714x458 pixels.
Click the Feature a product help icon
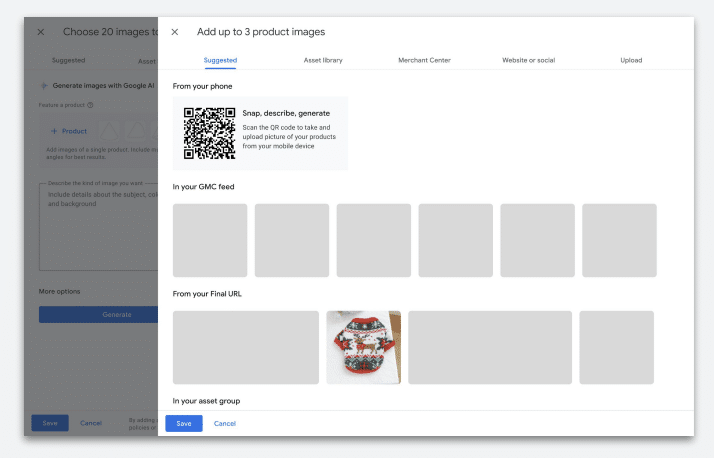click(x=90, y=105)
